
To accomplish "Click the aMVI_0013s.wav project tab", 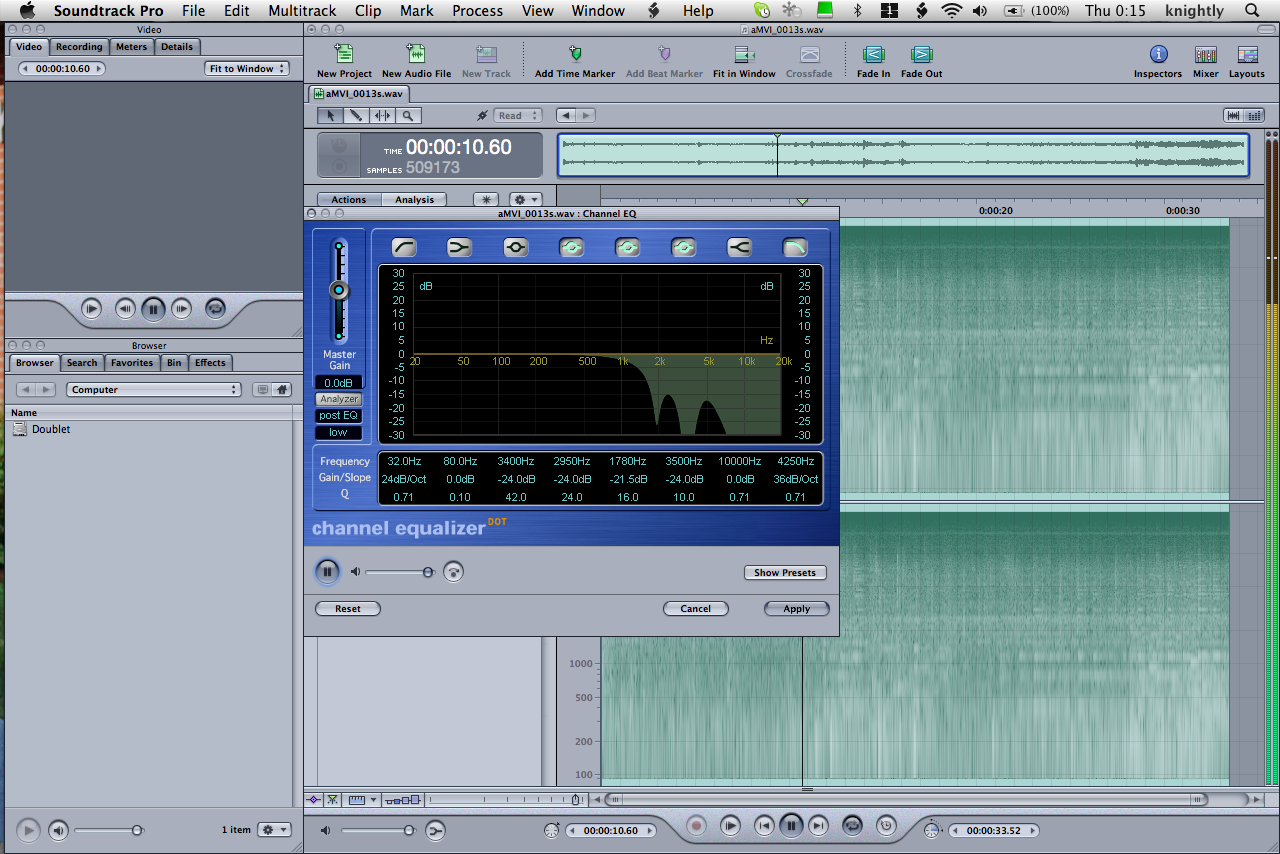I will pos(359,93).
